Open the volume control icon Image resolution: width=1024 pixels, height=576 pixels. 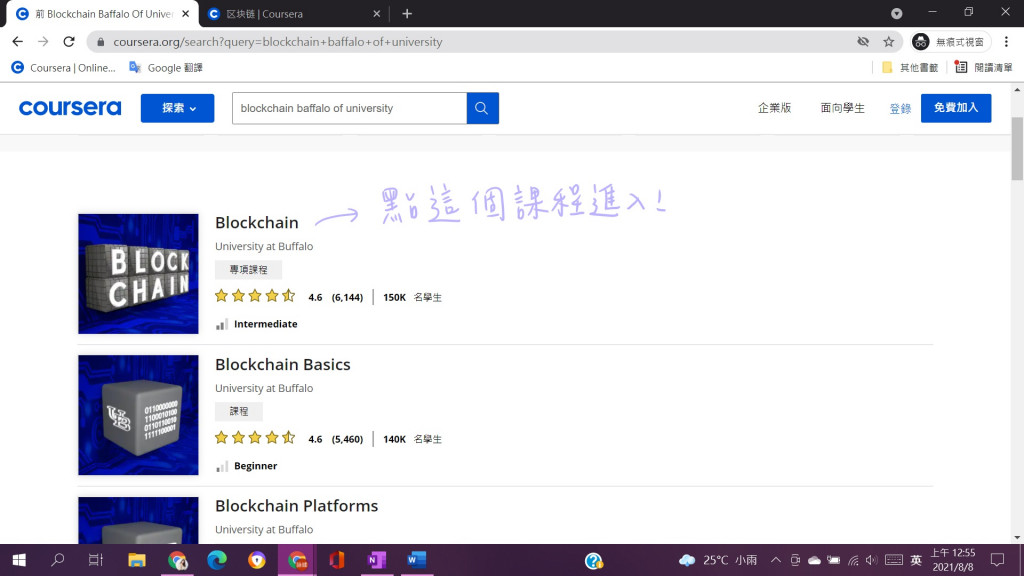[872, 560]
